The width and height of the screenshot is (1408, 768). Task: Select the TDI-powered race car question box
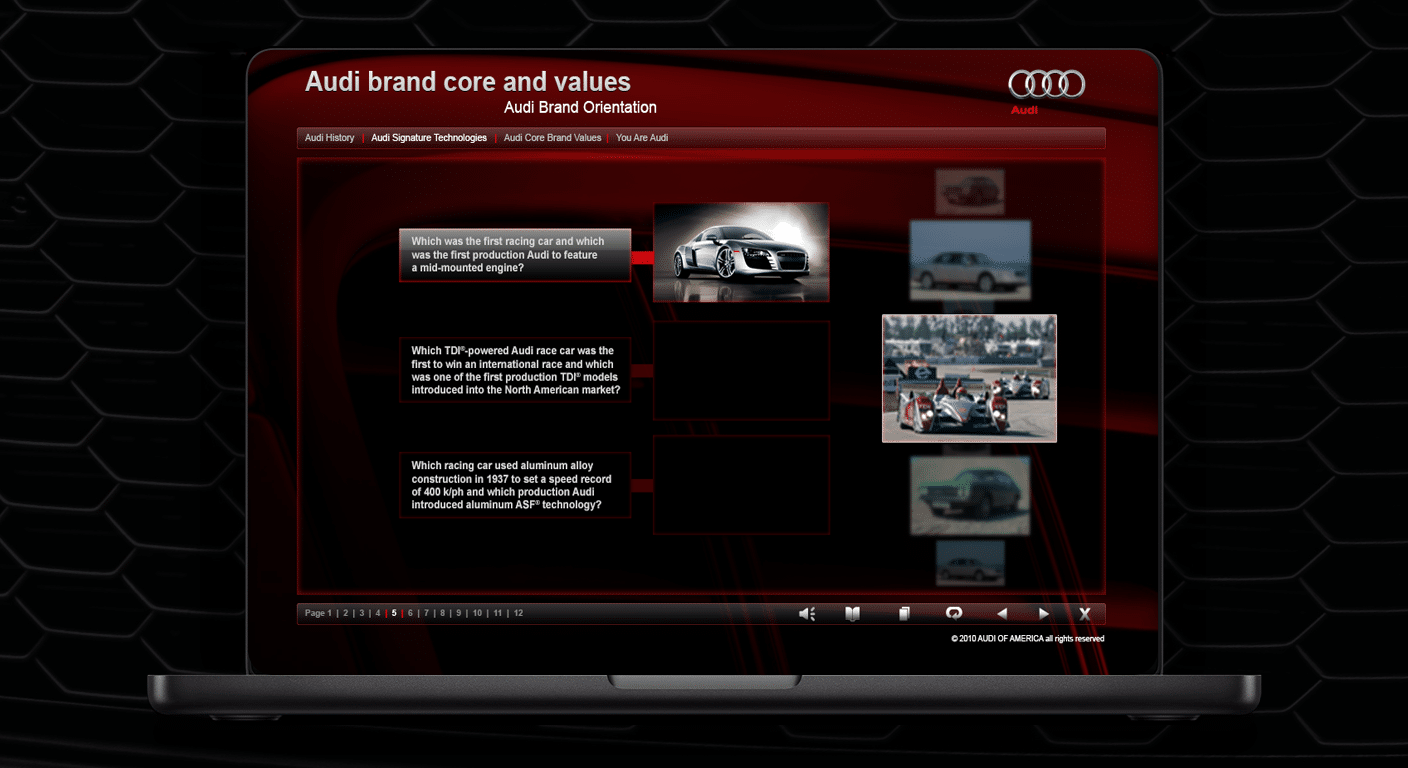pos(515,370)
